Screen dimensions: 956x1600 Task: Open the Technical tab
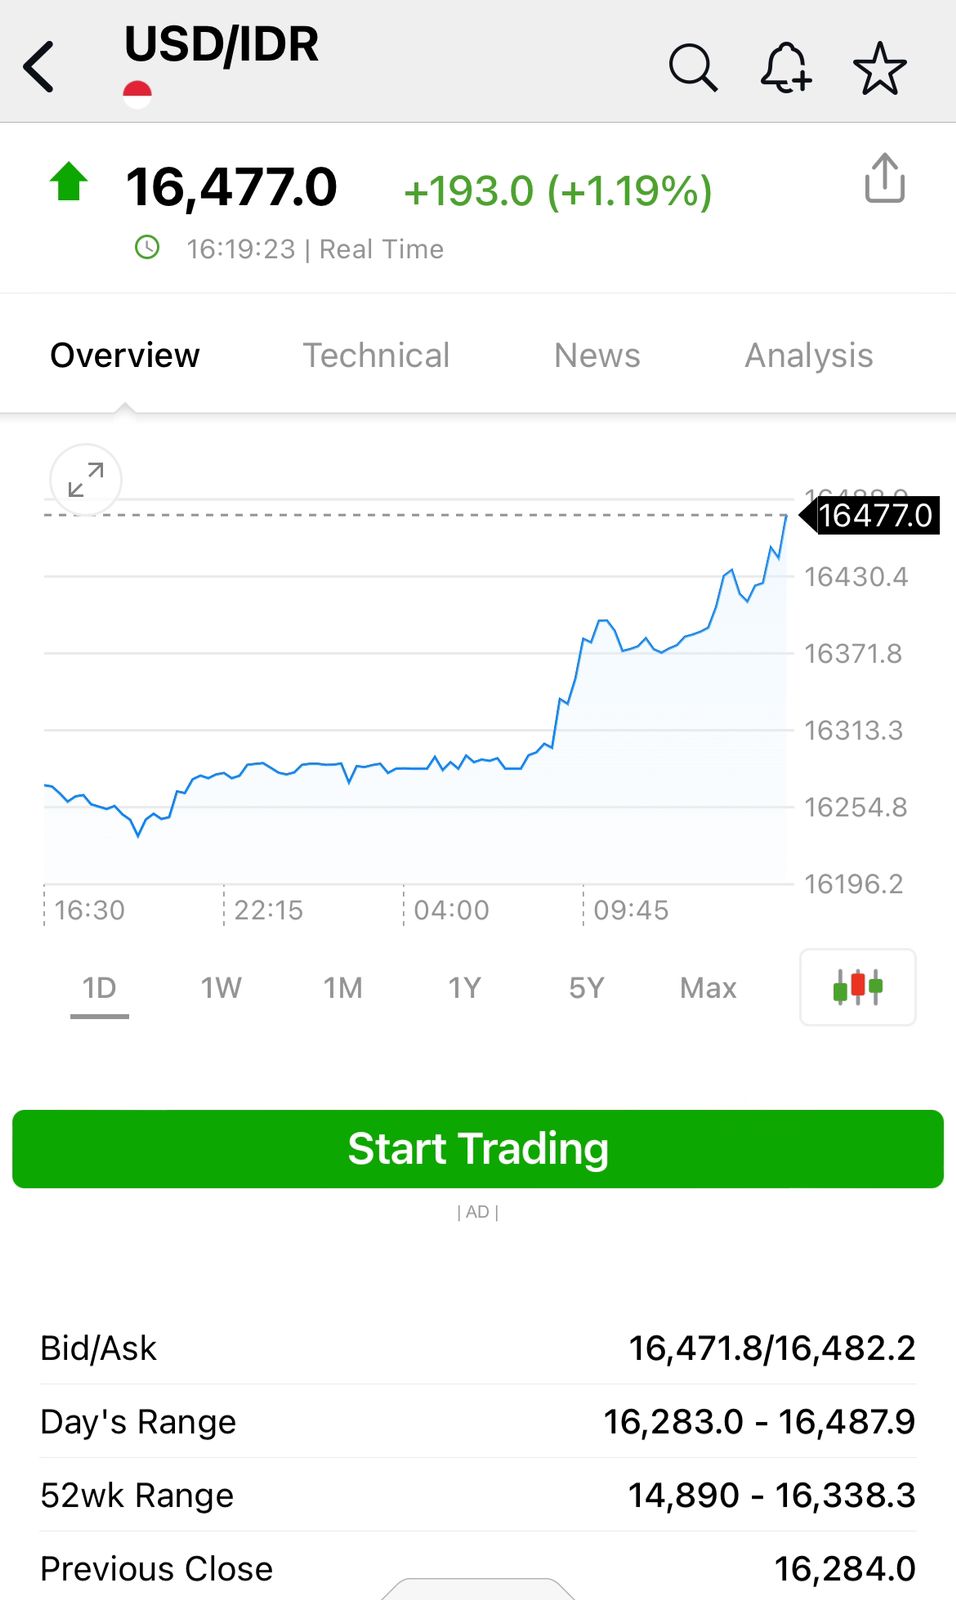tap(376, 355)
